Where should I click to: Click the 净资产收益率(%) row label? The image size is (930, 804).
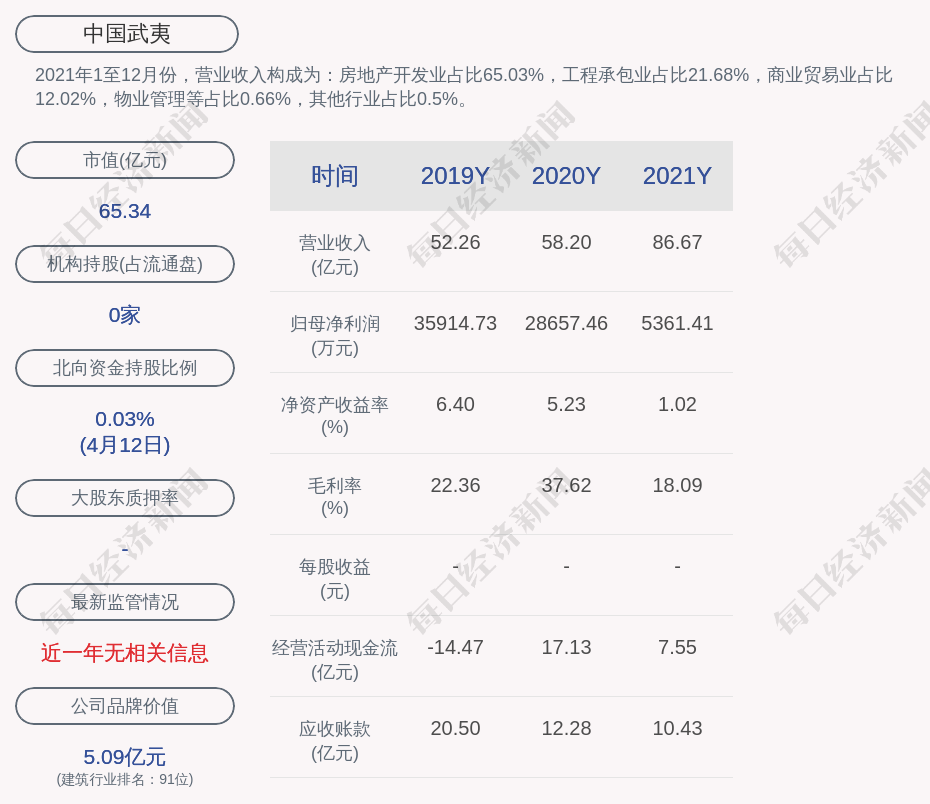click(335, 416)
